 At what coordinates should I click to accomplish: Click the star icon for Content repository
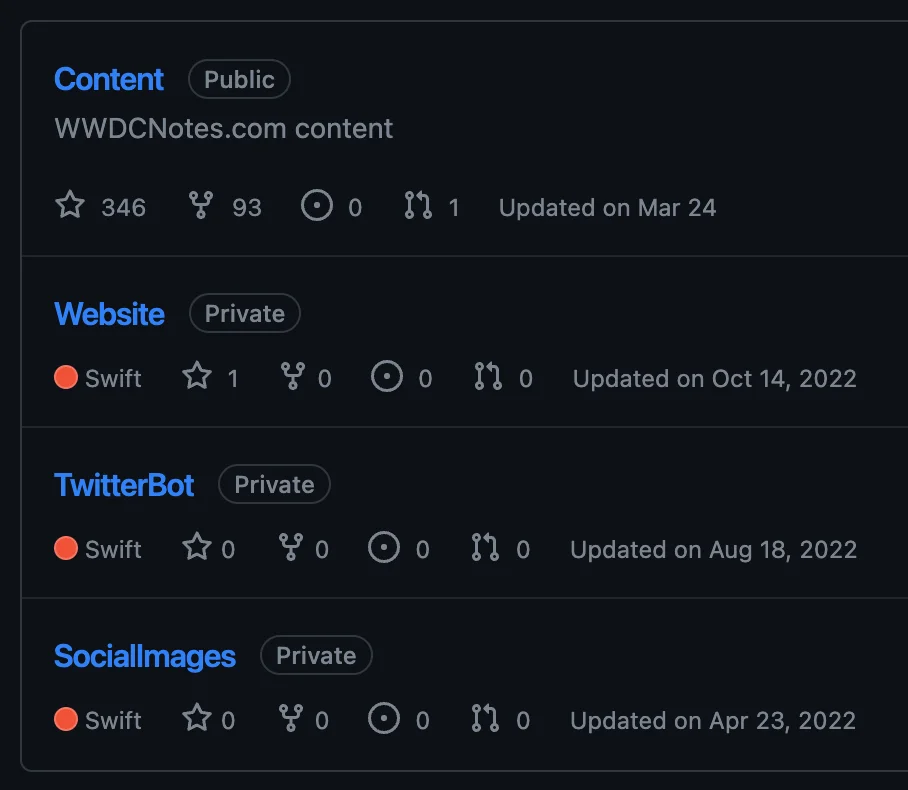coord(69,206)
